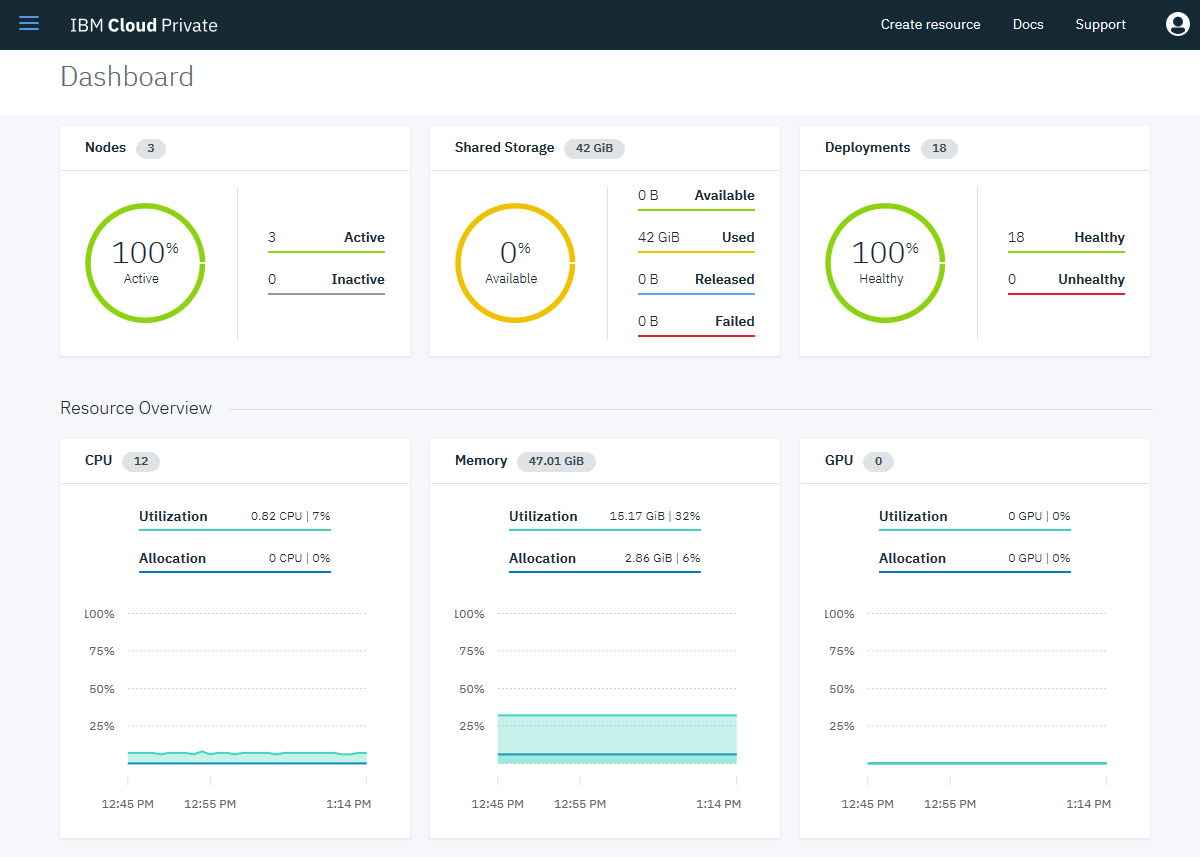This screenshot has width=1200, height=857.
Task: Open the hamburger navigation menu
Action: tap(29, 24)
